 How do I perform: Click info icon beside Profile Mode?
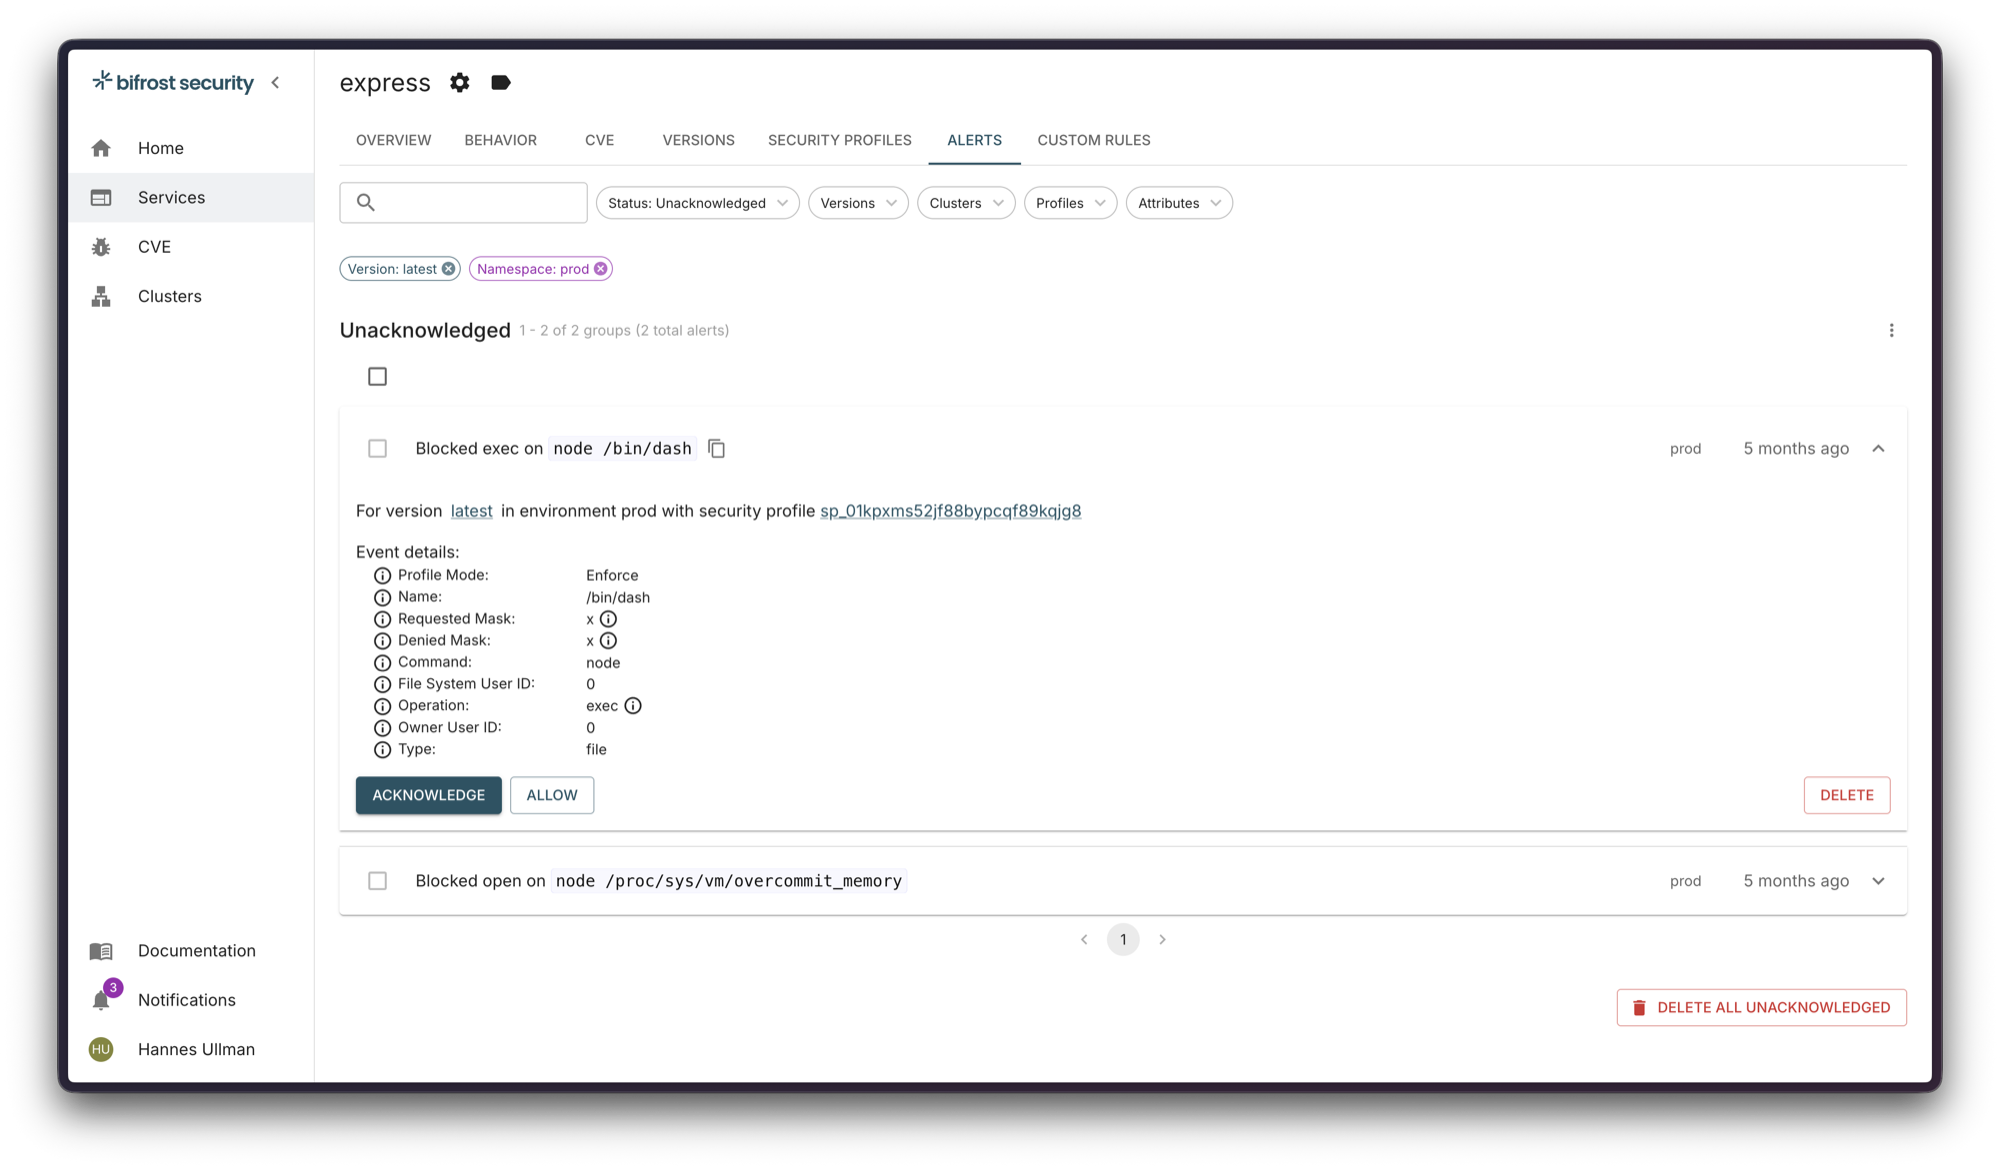382,576
